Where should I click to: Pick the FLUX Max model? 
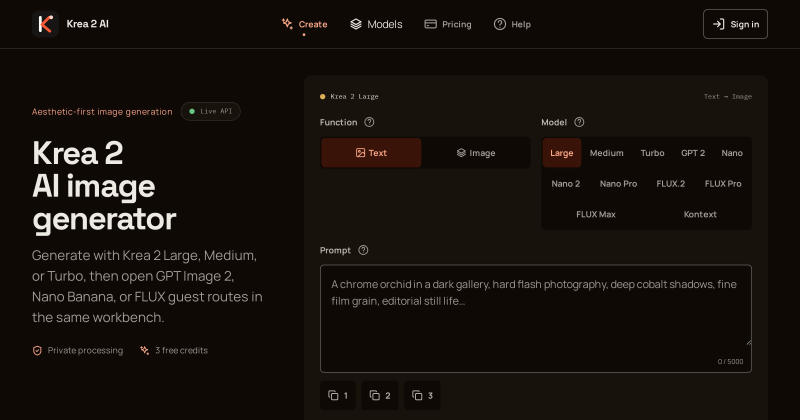pyautogui.click(x=596, y=214)
